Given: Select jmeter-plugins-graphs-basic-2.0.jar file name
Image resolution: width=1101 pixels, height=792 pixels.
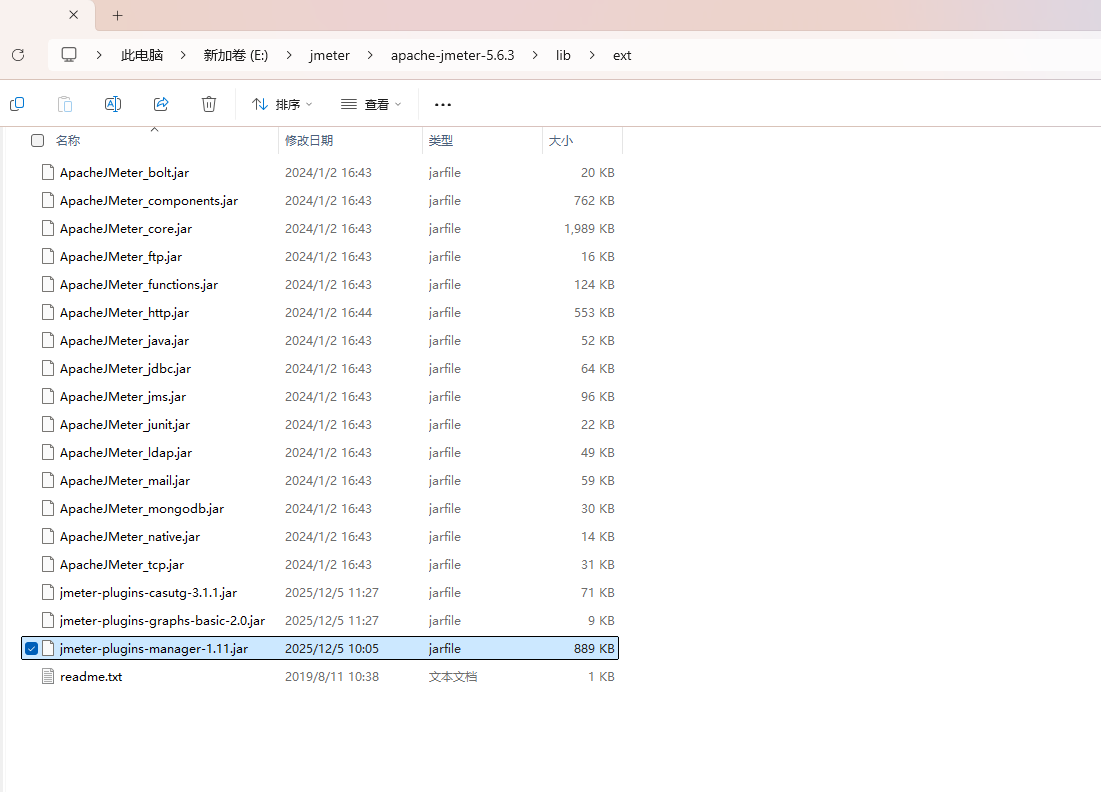Looking at the screenshot, I should click(162, 621).
